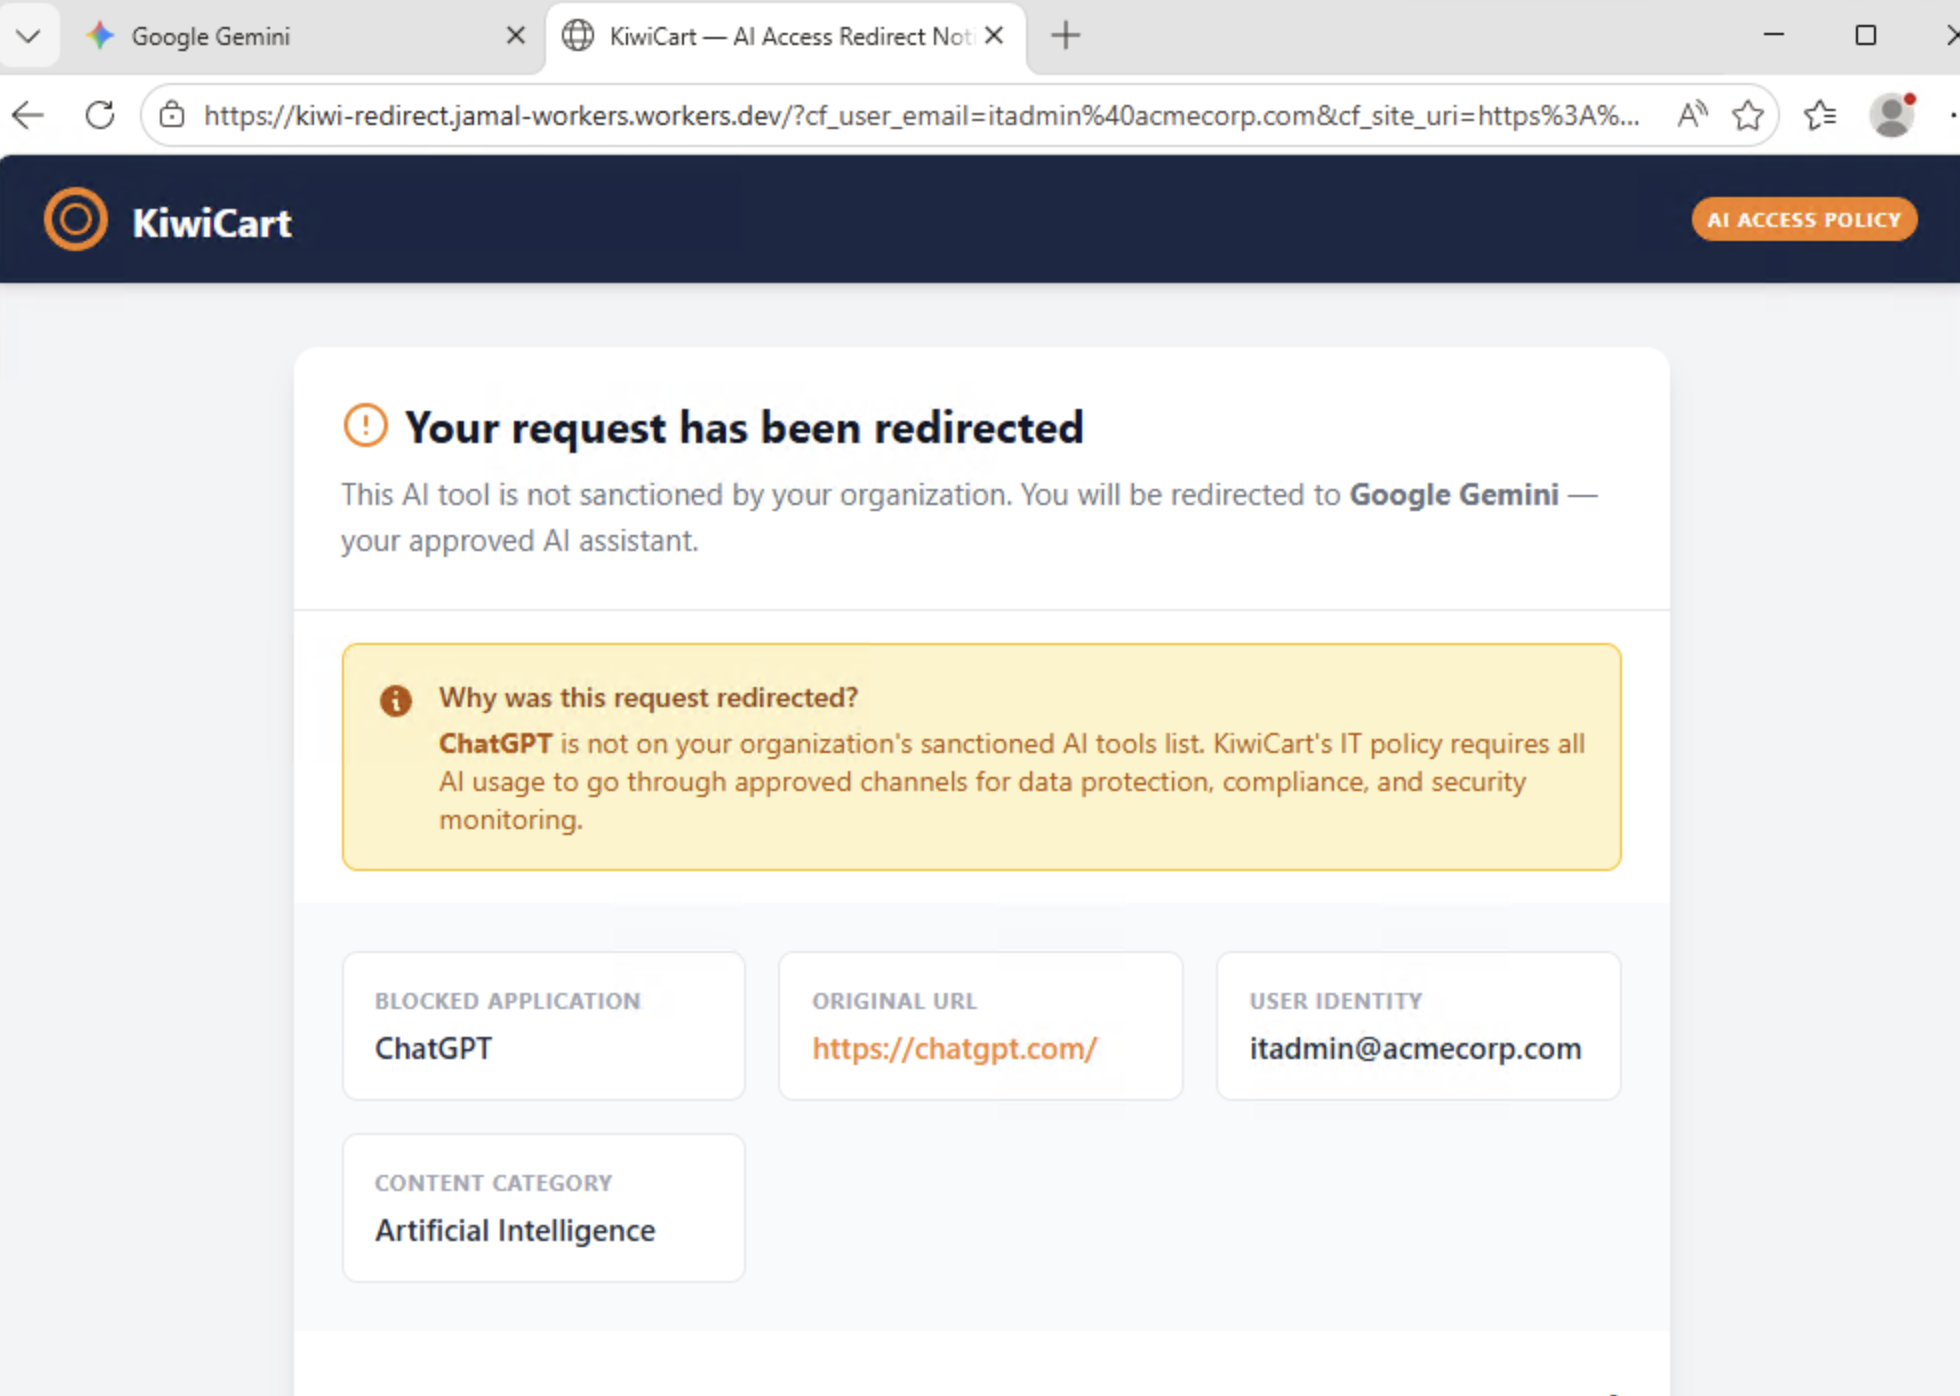Go back to the previous page
Viewport: 1960px width, 1396px height.
click(28, 116)
